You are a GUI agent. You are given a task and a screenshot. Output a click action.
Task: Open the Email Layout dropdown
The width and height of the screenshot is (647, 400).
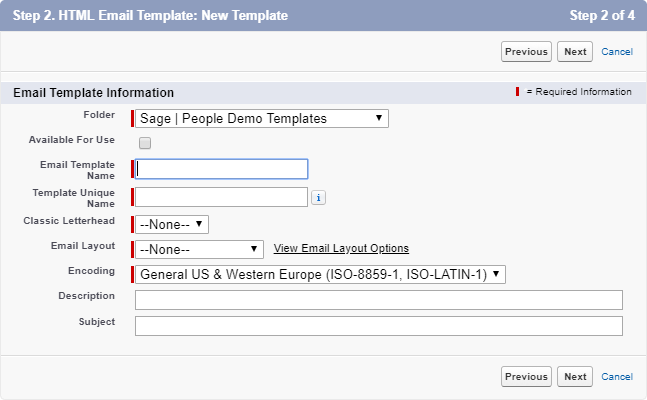pyautogui.click(x=199, y=249)
